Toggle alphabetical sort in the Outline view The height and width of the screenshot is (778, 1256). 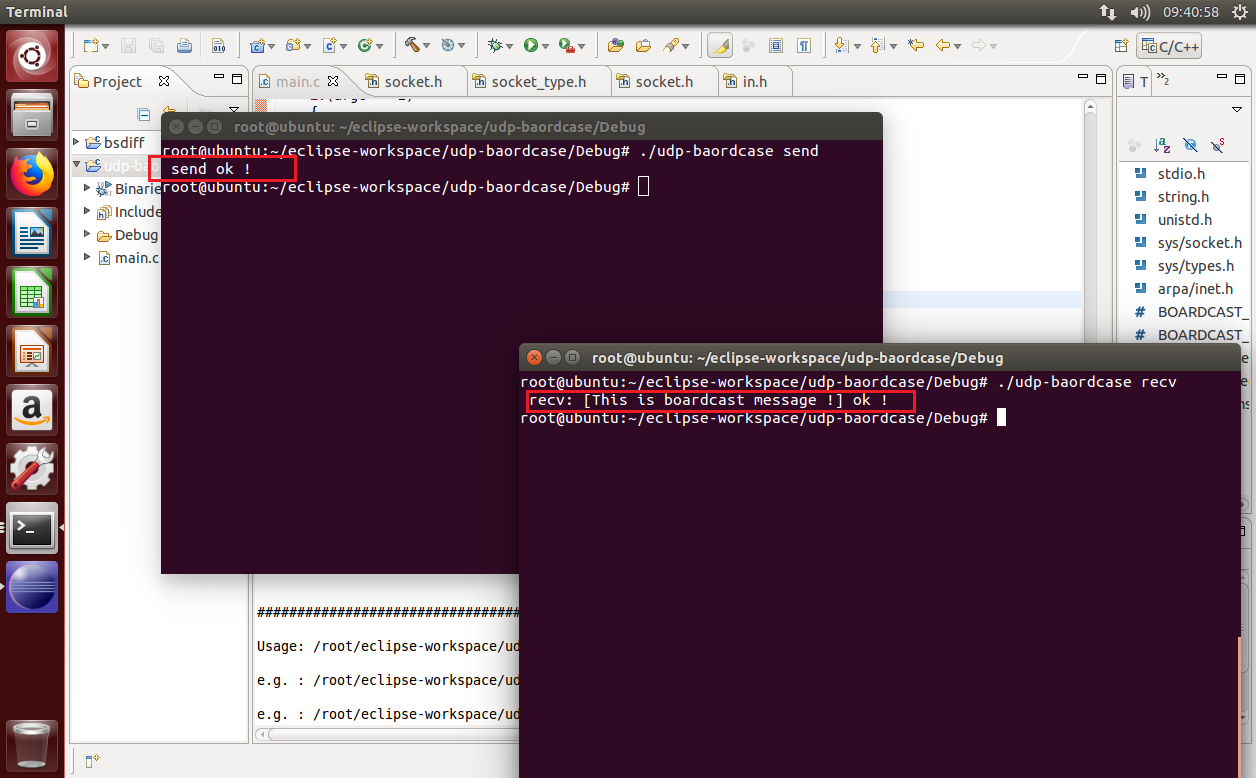point(1162,145)
